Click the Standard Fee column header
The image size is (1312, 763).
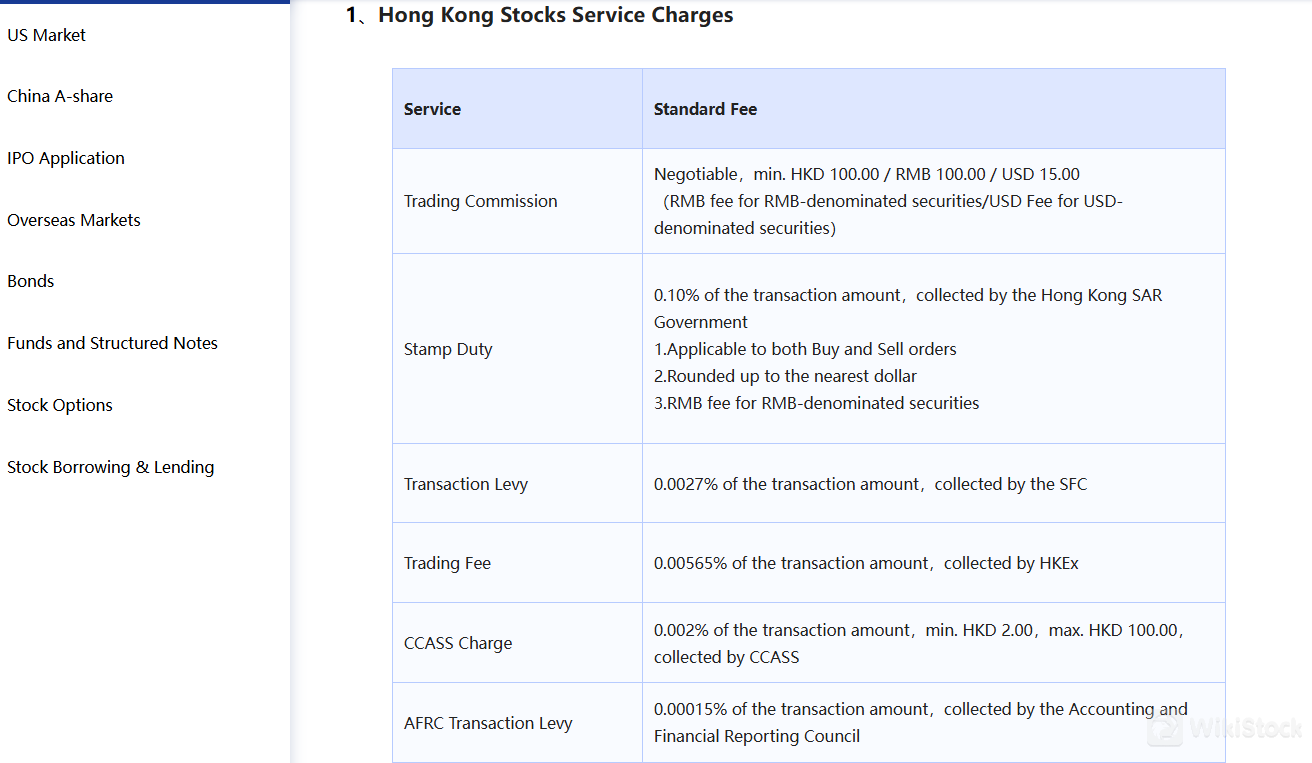pyautogui.click(x=705, y=109)
